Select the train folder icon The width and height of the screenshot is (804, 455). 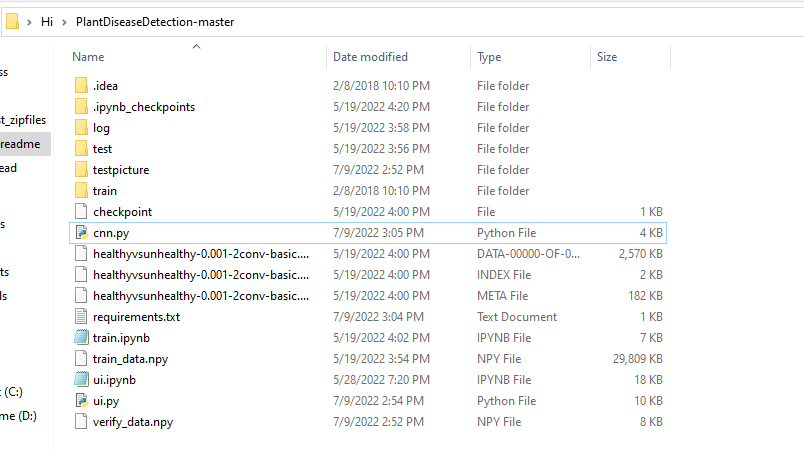[x=81, y=191]
